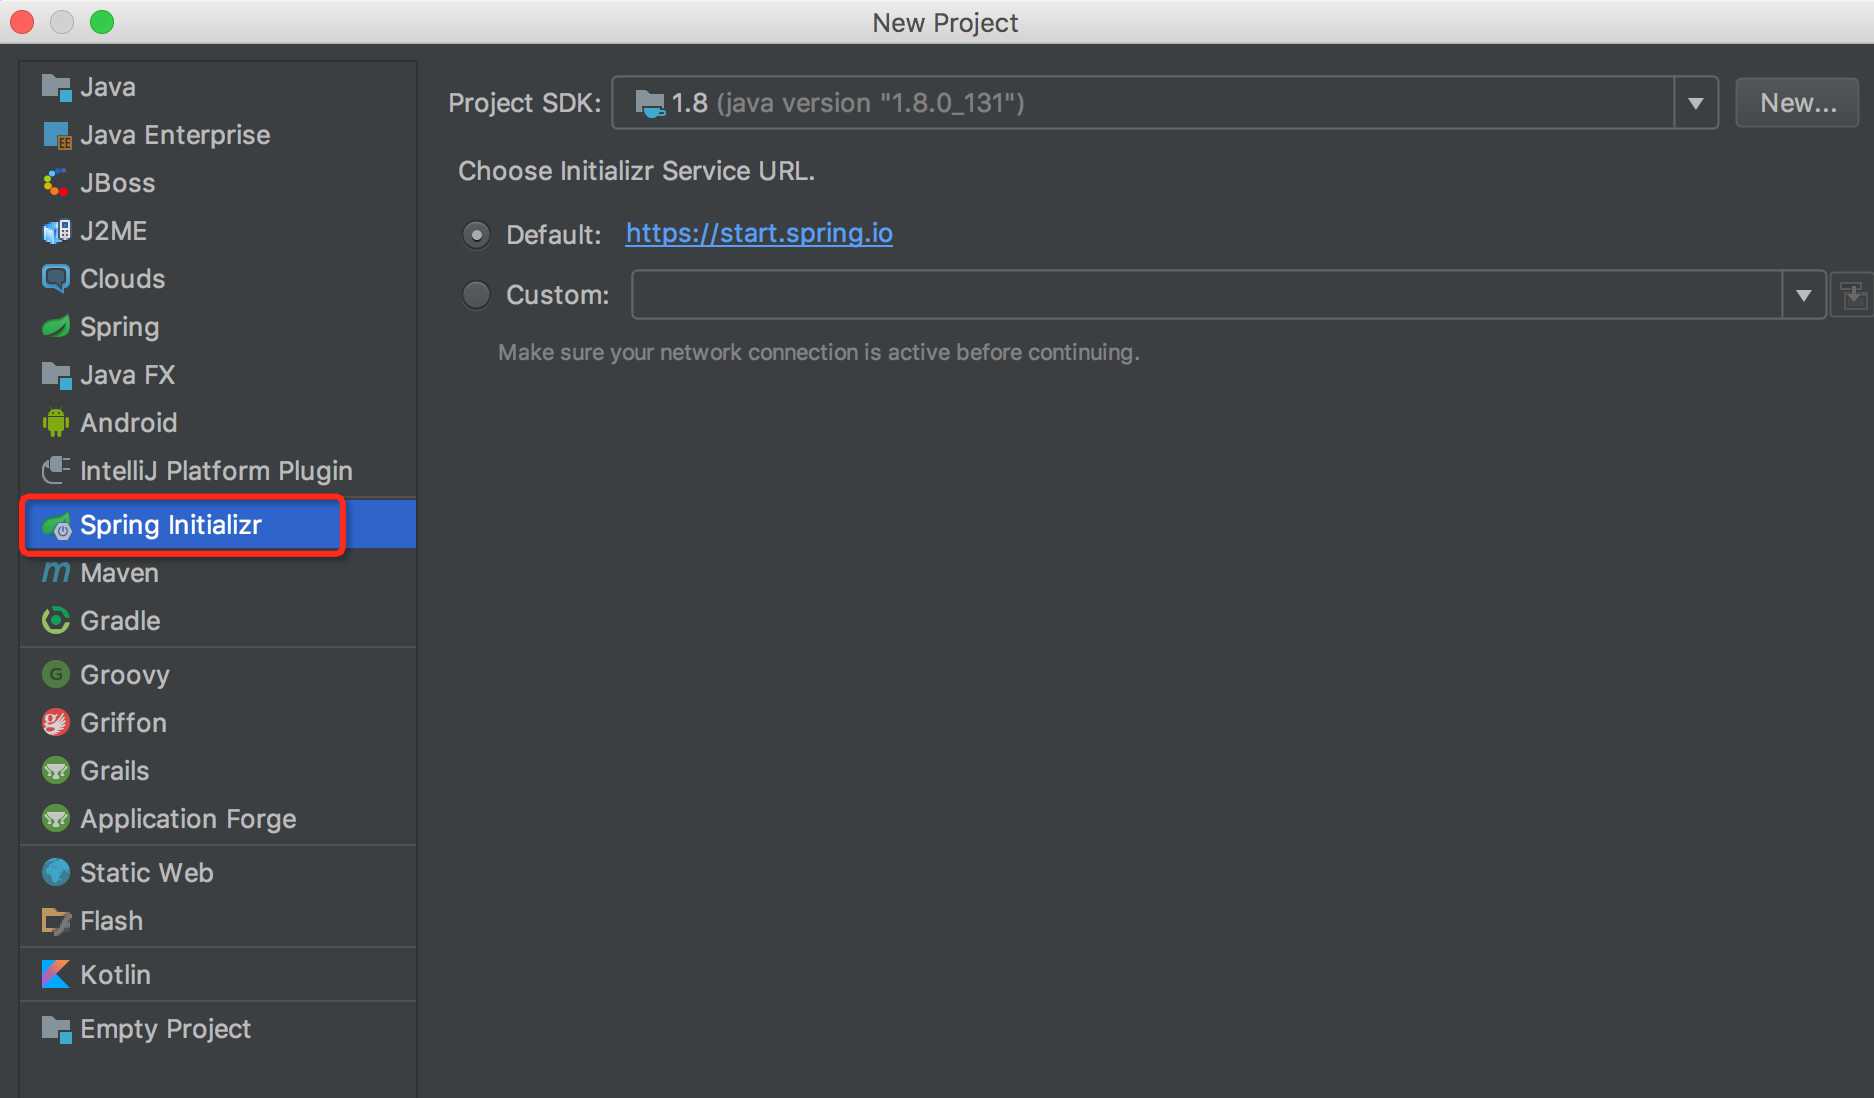Click the Android robot icon
1874x1098 pixels.
pyautogui.click(x=56, y=423)
